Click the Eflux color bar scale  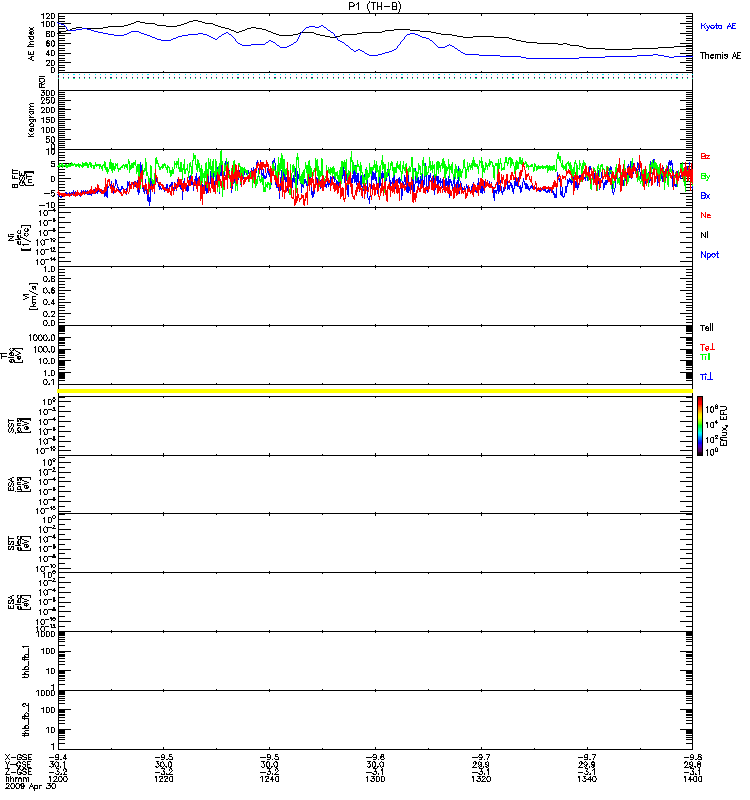[700, 426]
